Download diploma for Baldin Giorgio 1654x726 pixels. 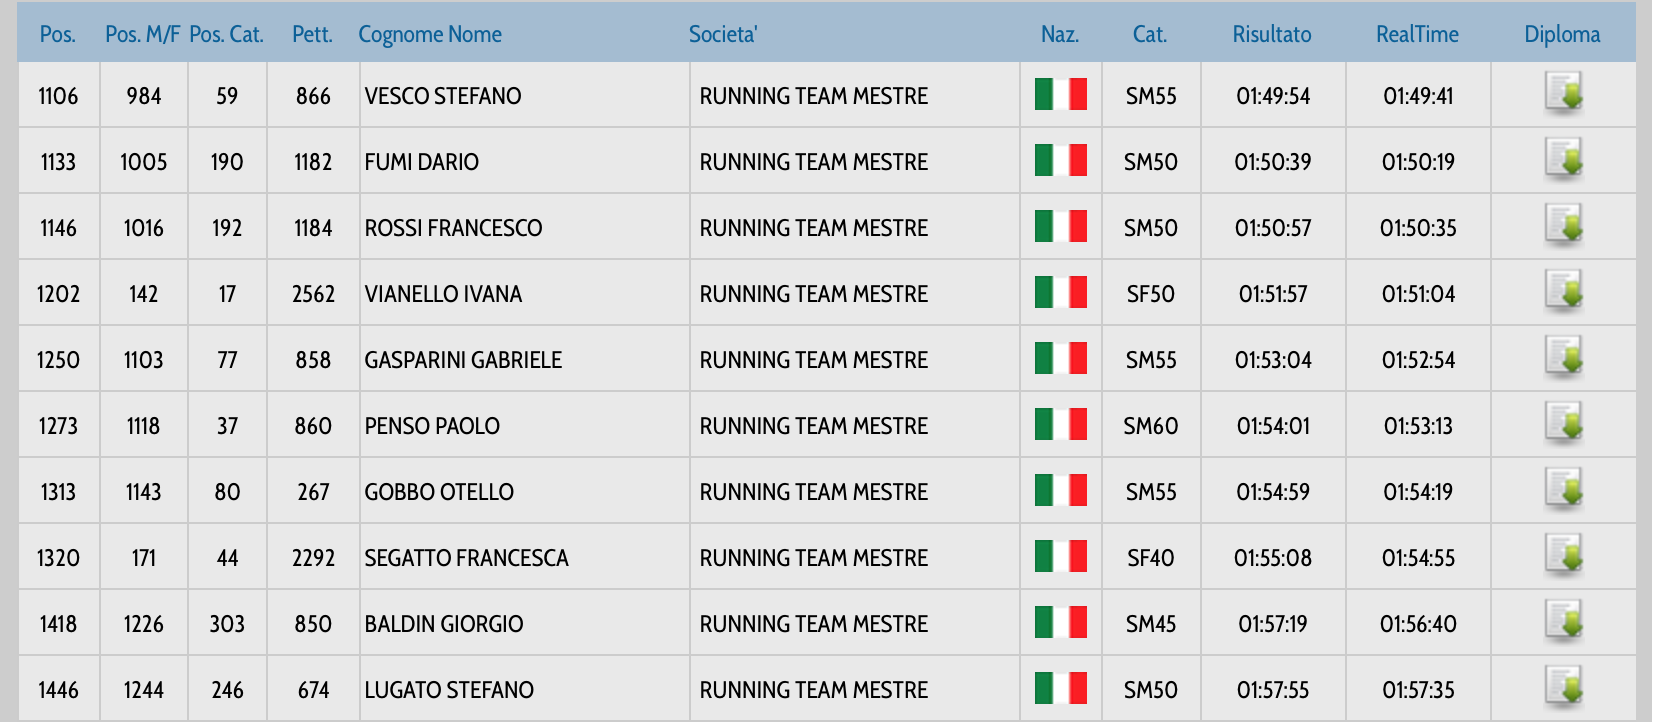[x=1563, y=621]
